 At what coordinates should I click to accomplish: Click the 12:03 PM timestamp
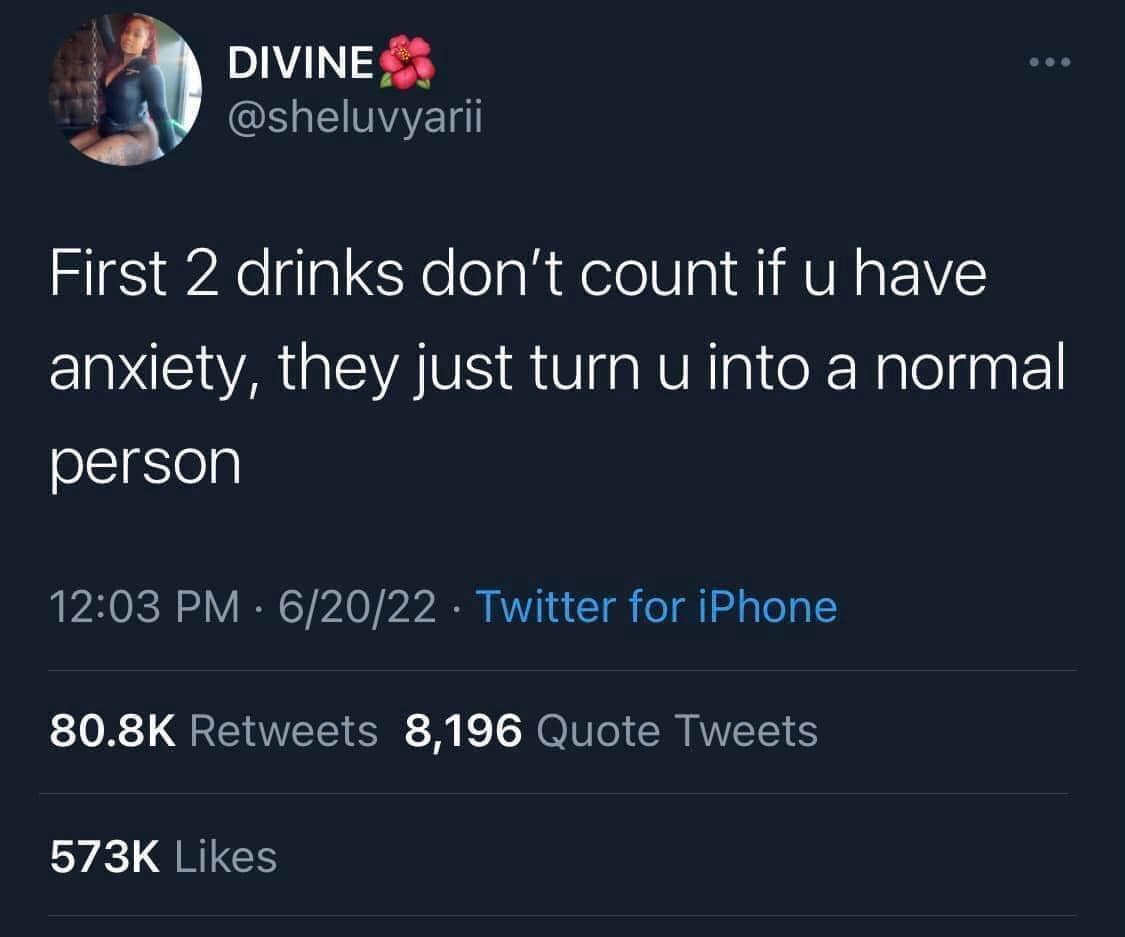144,606
